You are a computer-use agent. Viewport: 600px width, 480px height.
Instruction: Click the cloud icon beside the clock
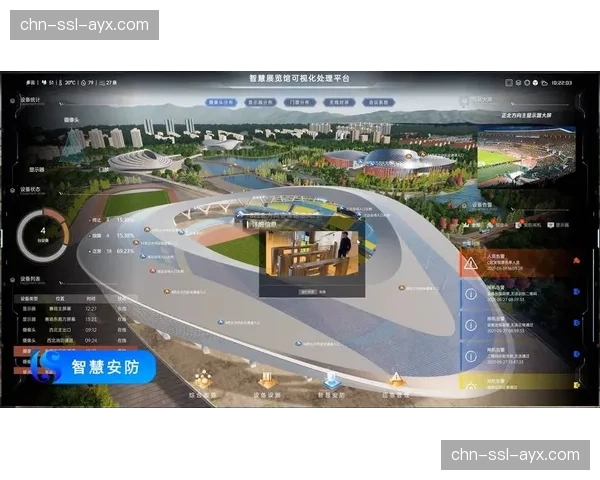(x=545, y=83)
